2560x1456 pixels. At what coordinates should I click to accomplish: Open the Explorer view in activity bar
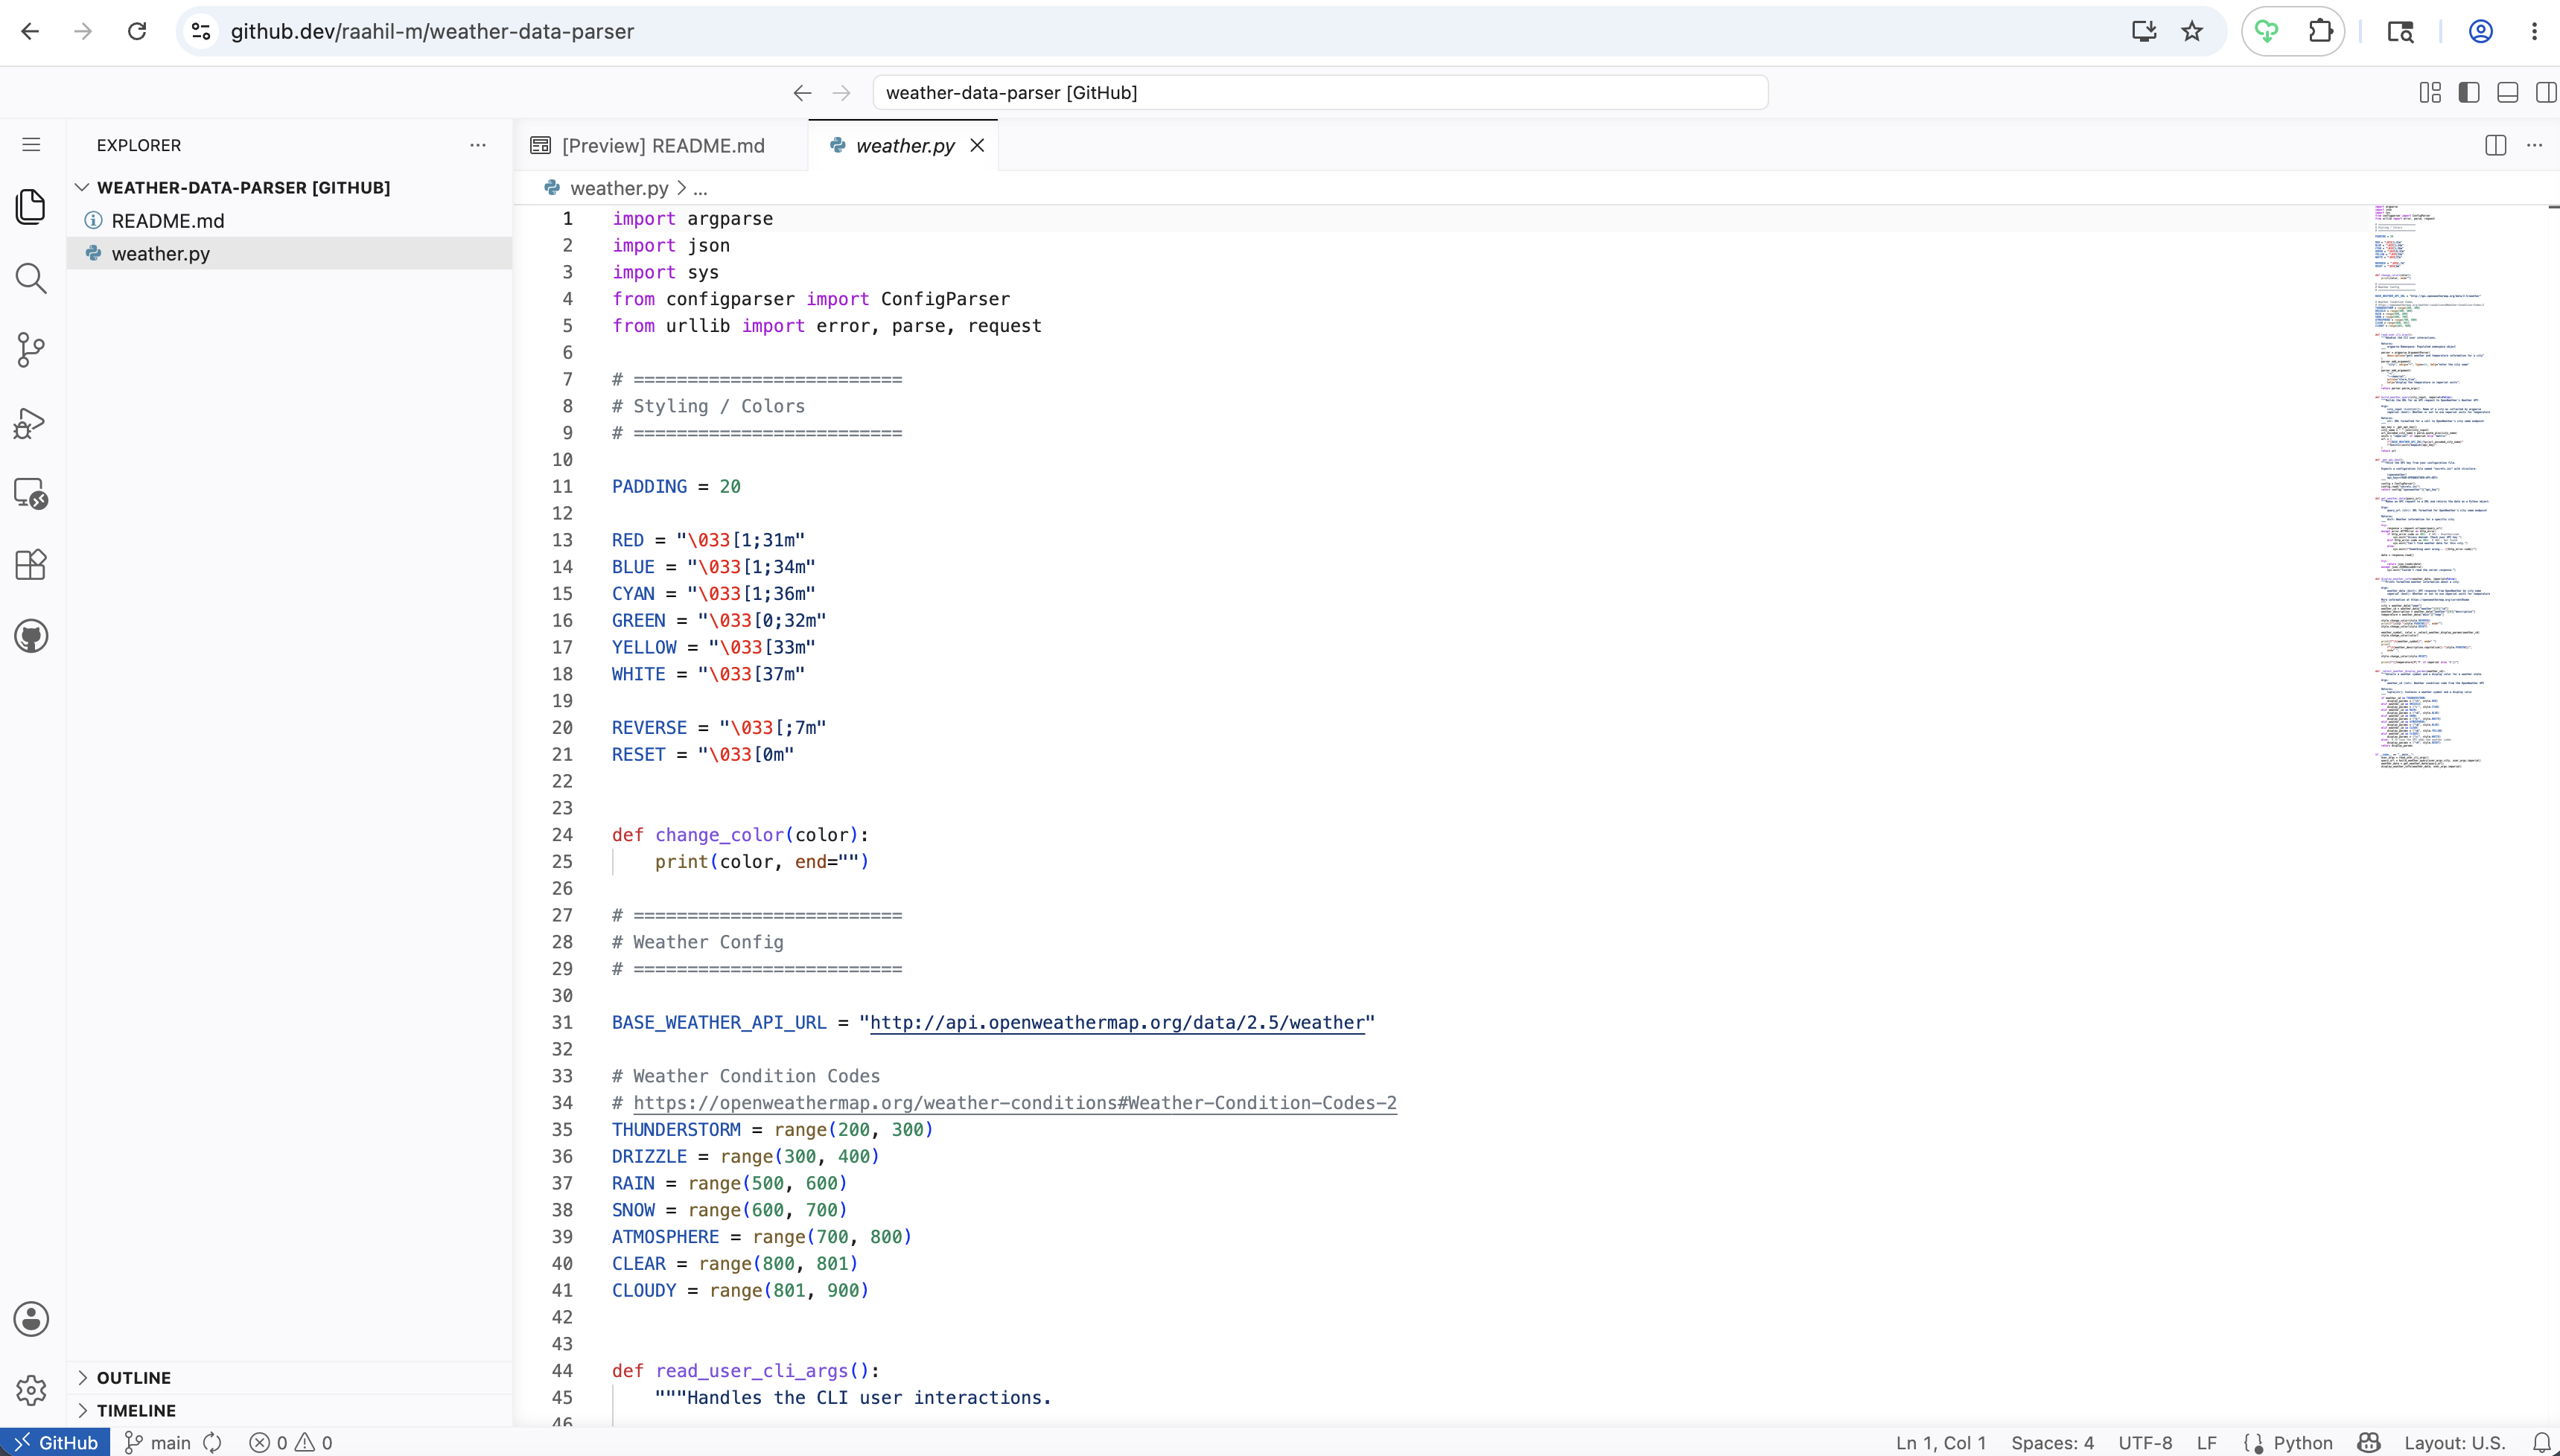coord(31,207)
